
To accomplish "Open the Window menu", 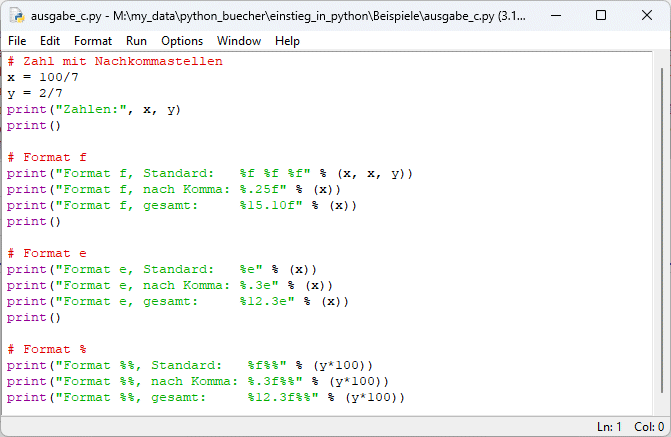I will [x=239, y=41].
